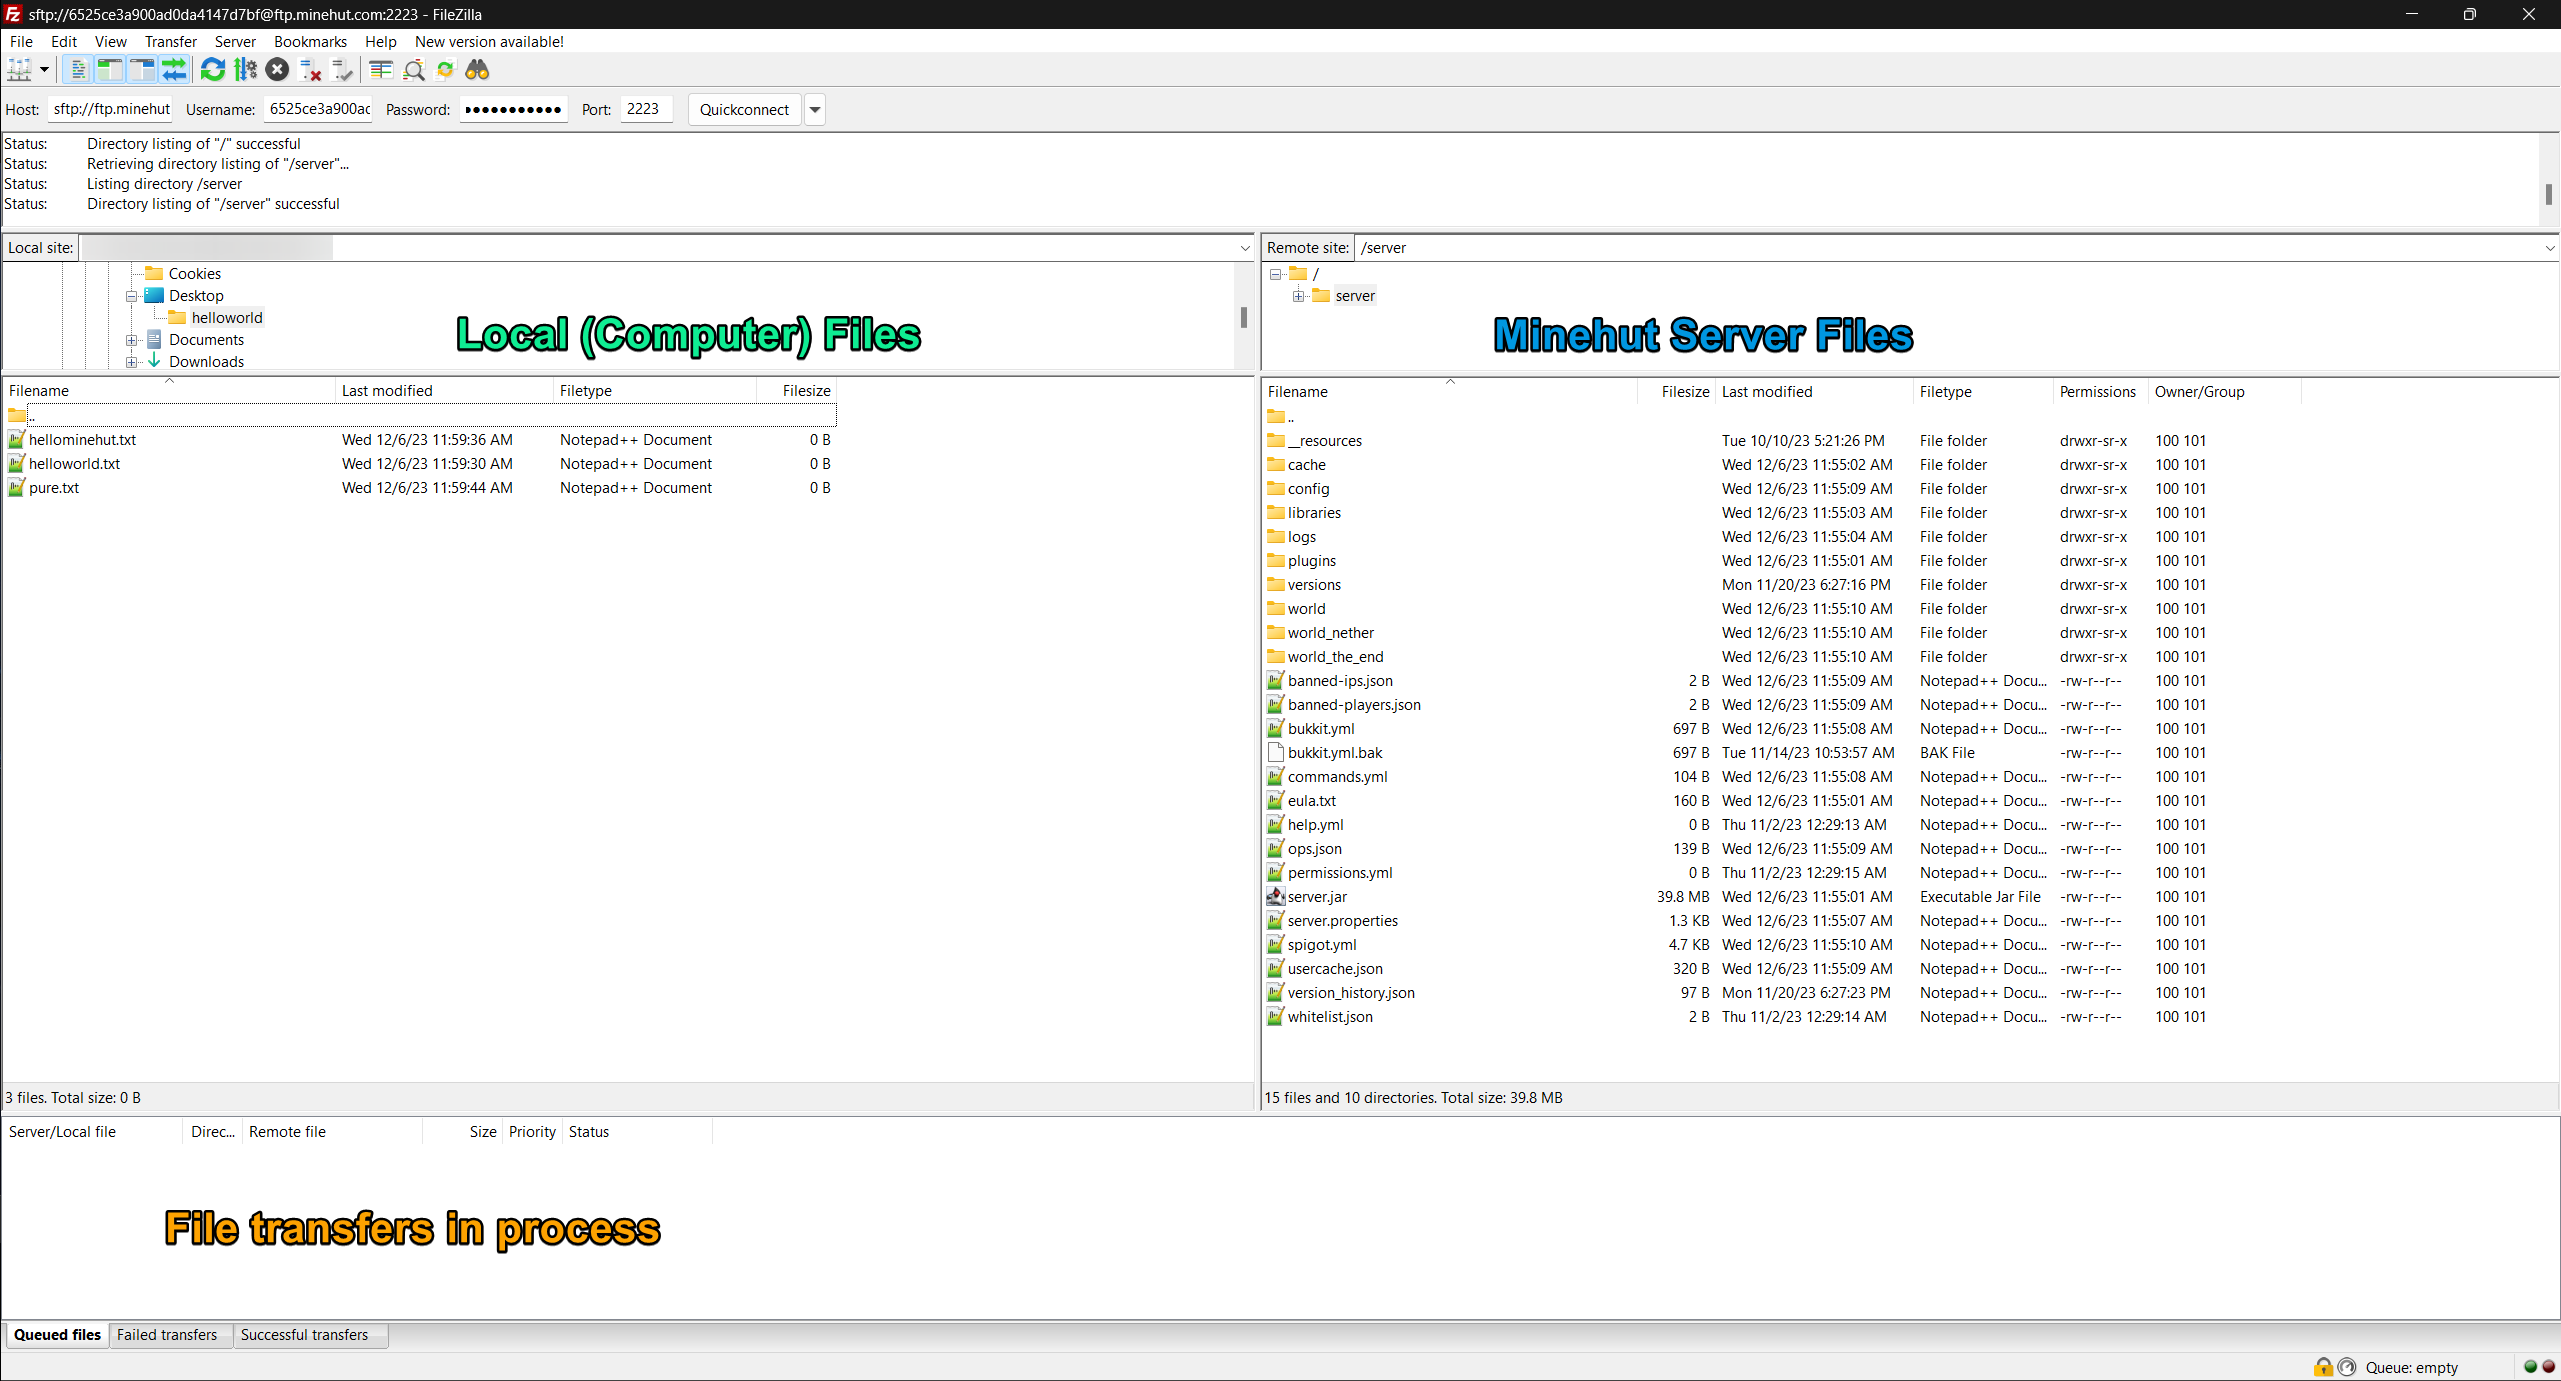The image size is (2561, 1381).
Task: Toggle the message log display
Action: point(78,70)
